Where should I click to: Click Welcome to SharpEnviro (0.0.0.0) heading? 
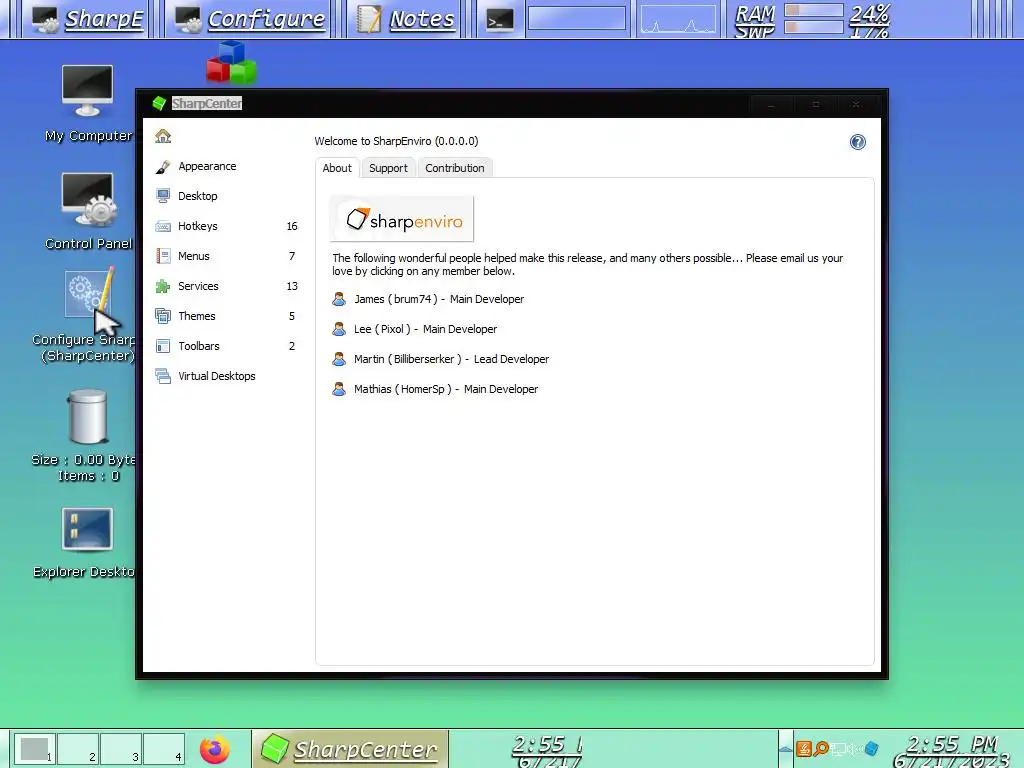(396, 141)
